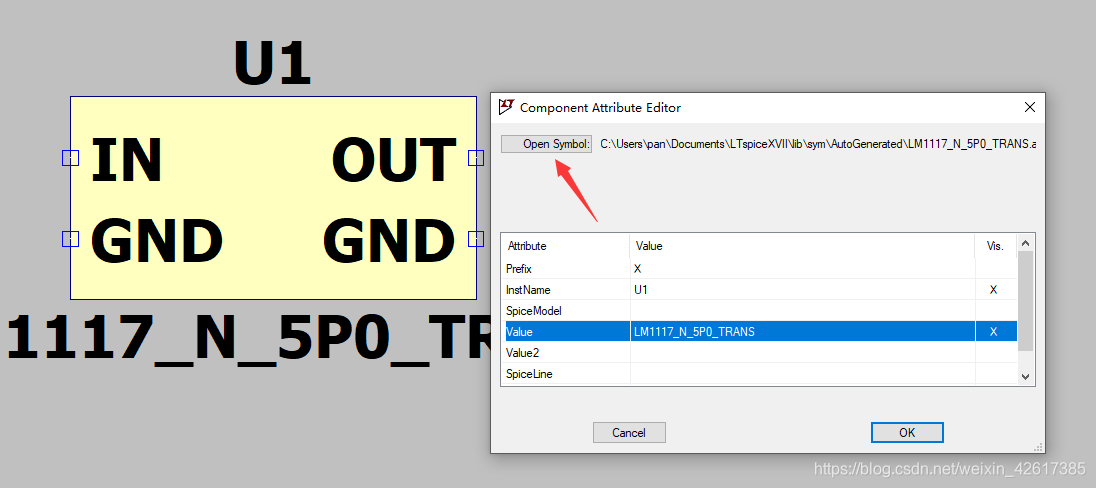The width and height of the screenshot is (1096, 488).
Task: Click the U1 label above the symbol
Action: pos(273,64)
